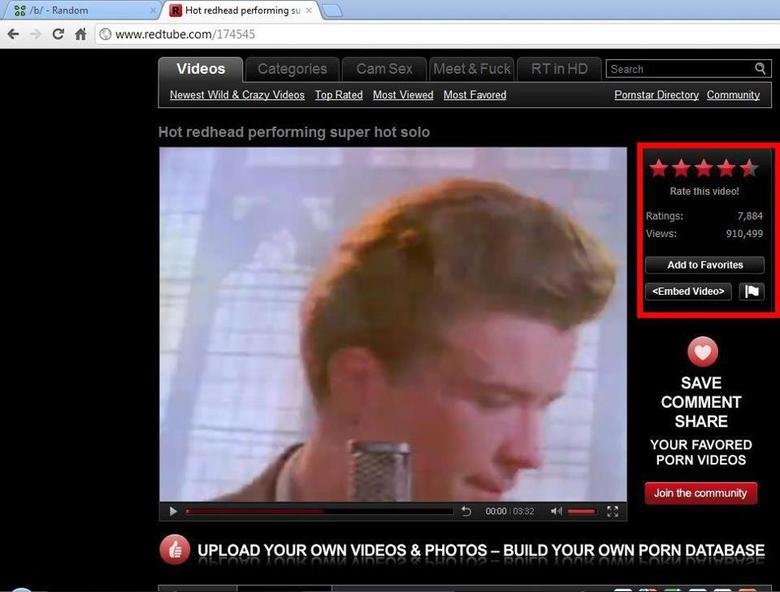Go to the browser home page icon
Image resolution: width=780 pixels, height=592 pixels.
point(81,34)
